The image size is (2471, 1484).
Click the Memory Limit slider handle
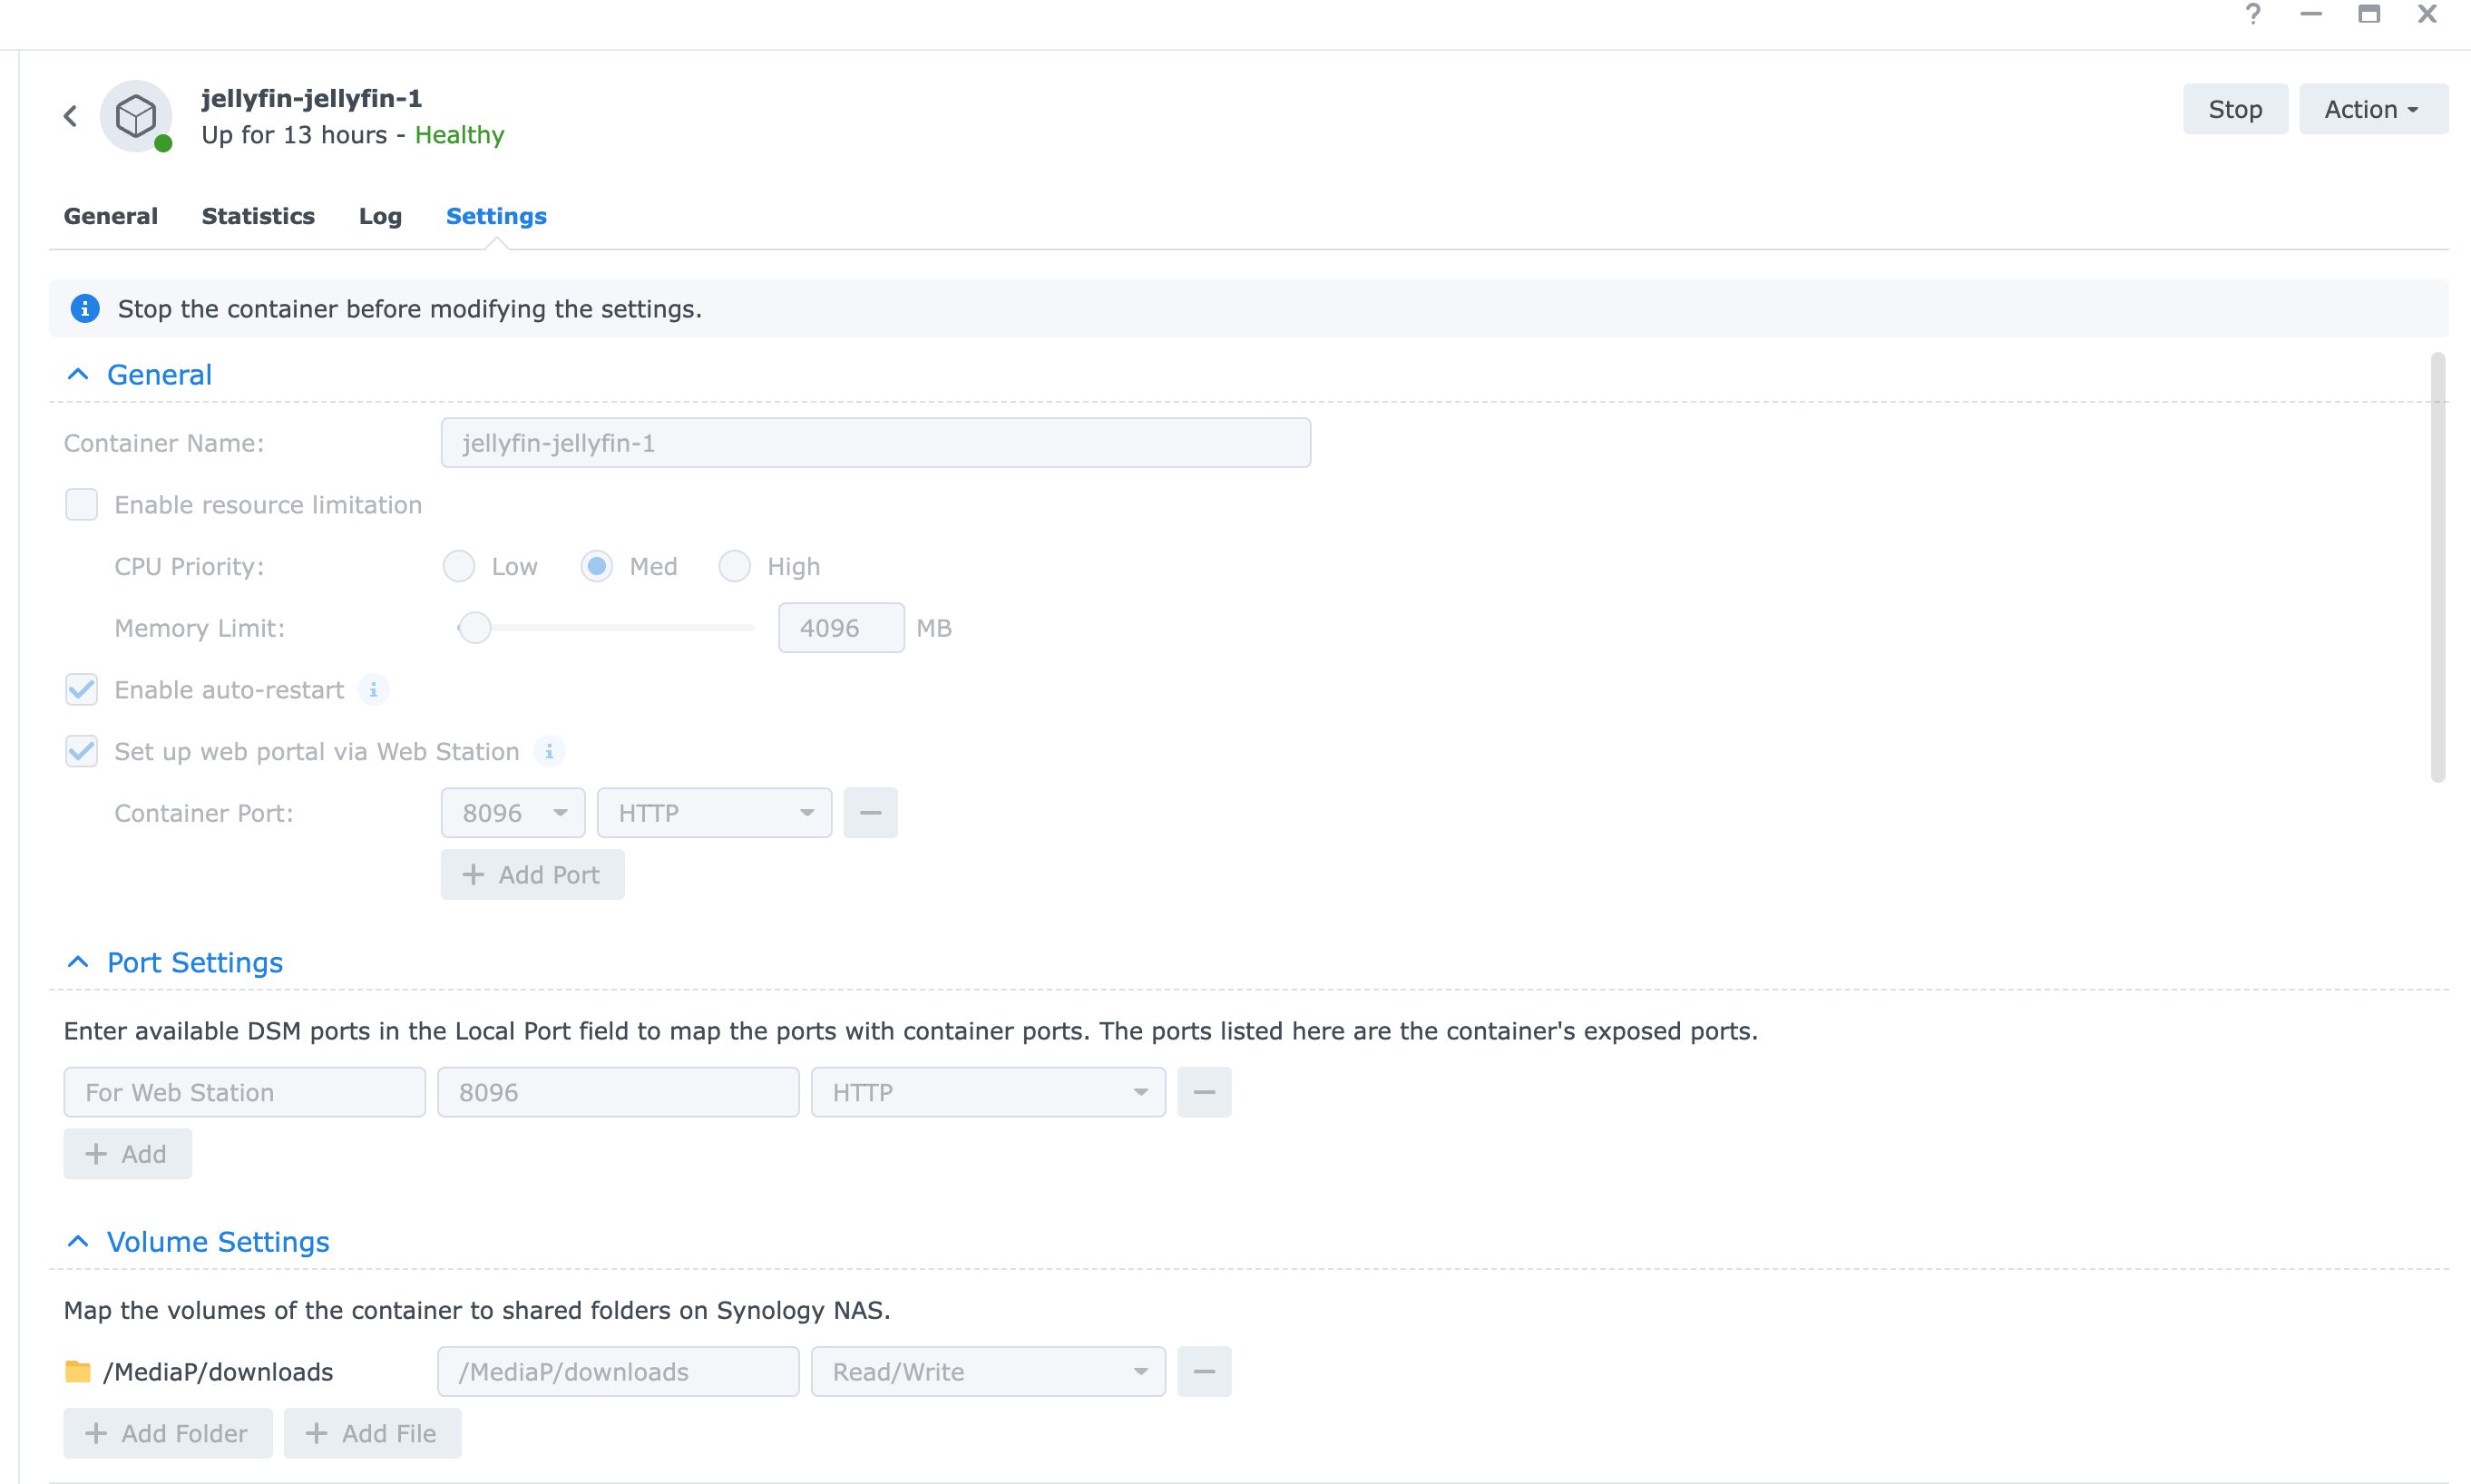click(475, 628)
